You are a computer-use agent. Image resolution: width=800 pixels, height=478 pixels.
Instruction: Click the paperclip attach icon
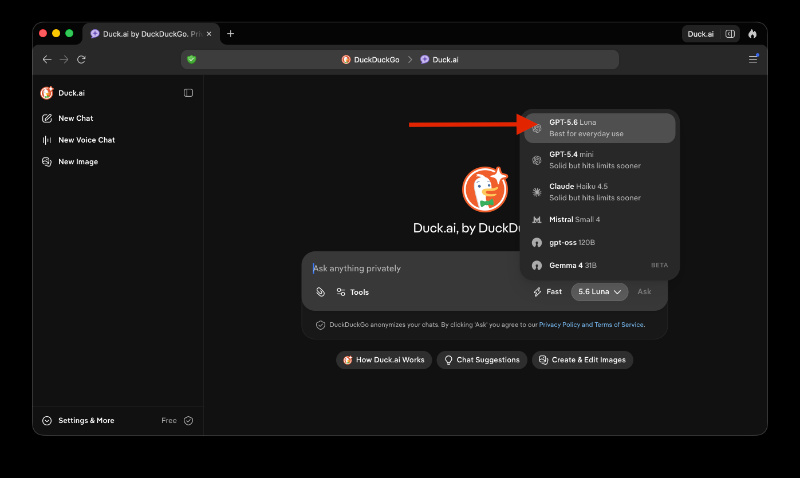pyautogui.click(x=320, y=292)
